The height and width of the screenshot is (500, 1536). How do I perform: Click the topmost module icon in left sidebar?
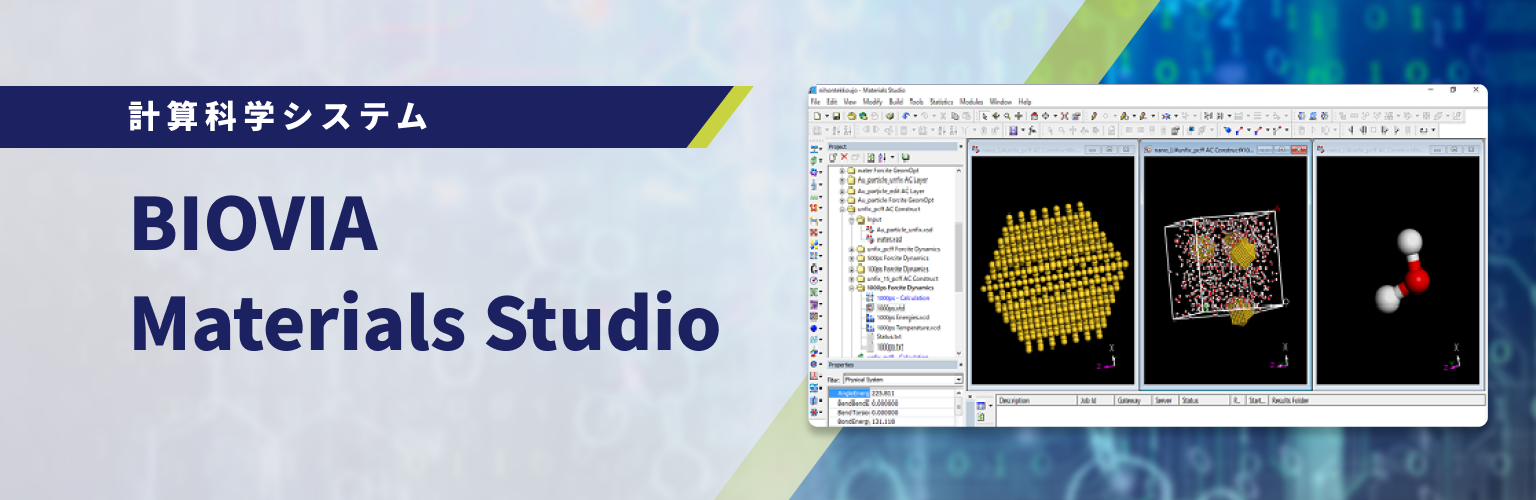click(x=814, y=150)
